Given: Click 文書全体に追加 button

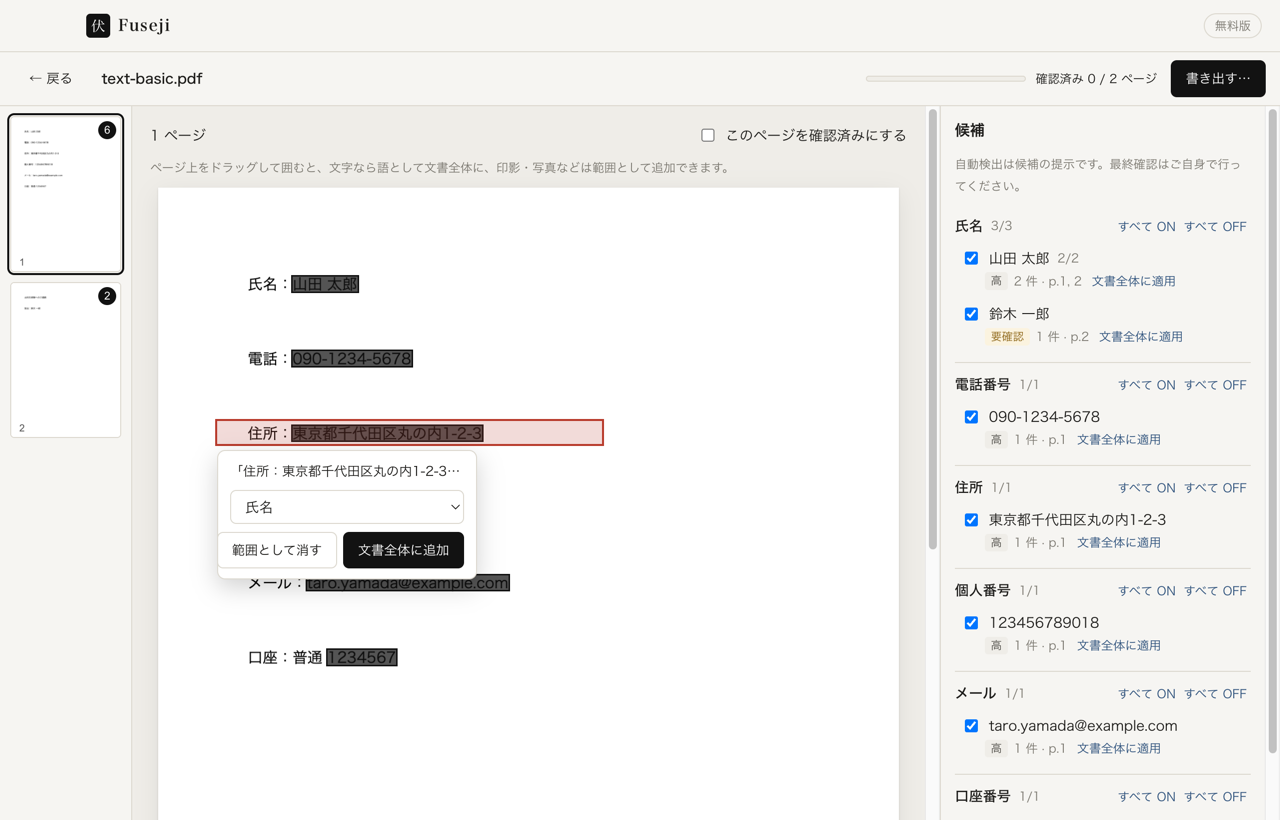Looking at the screenshot, I should pos(403,550).
